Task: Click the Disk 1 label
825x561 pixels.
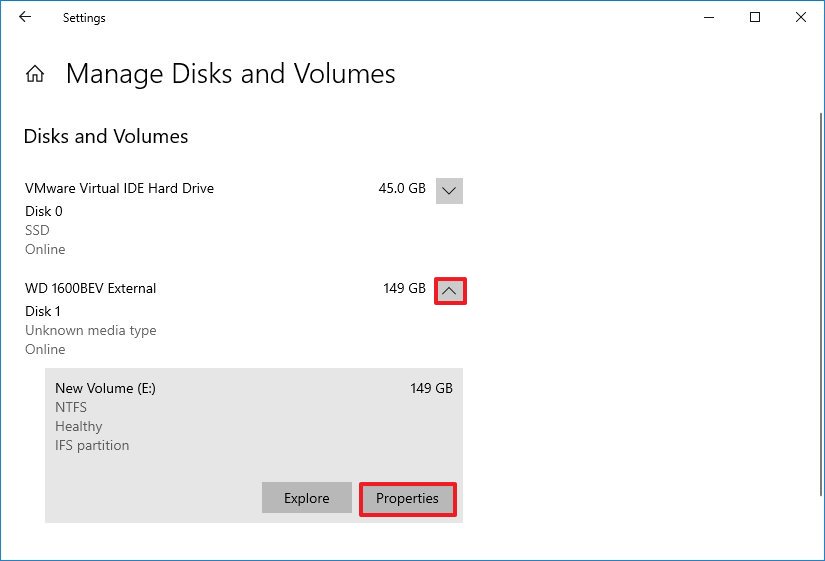Action: (x=43, y=312)
